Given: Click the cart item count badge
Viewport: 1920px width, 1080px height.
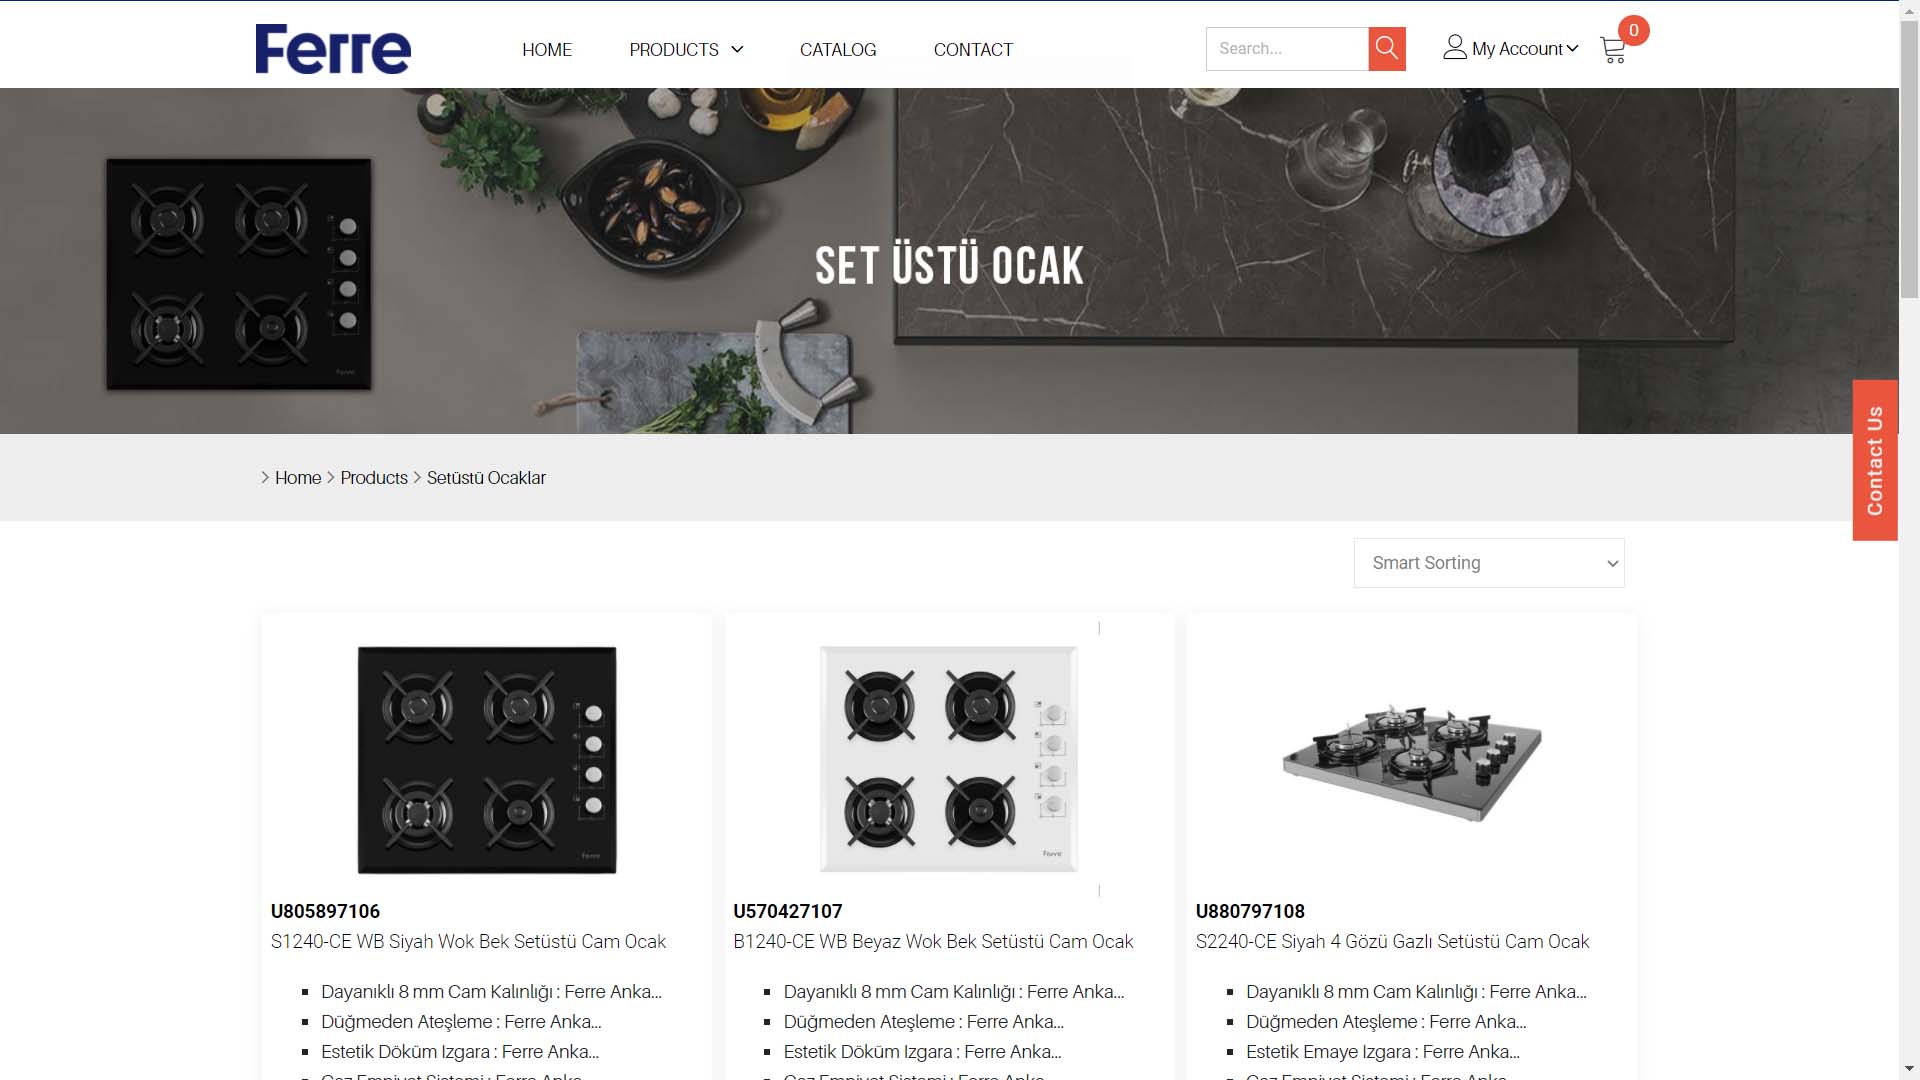Looking at the screenshot, I should coord(1633,30).
